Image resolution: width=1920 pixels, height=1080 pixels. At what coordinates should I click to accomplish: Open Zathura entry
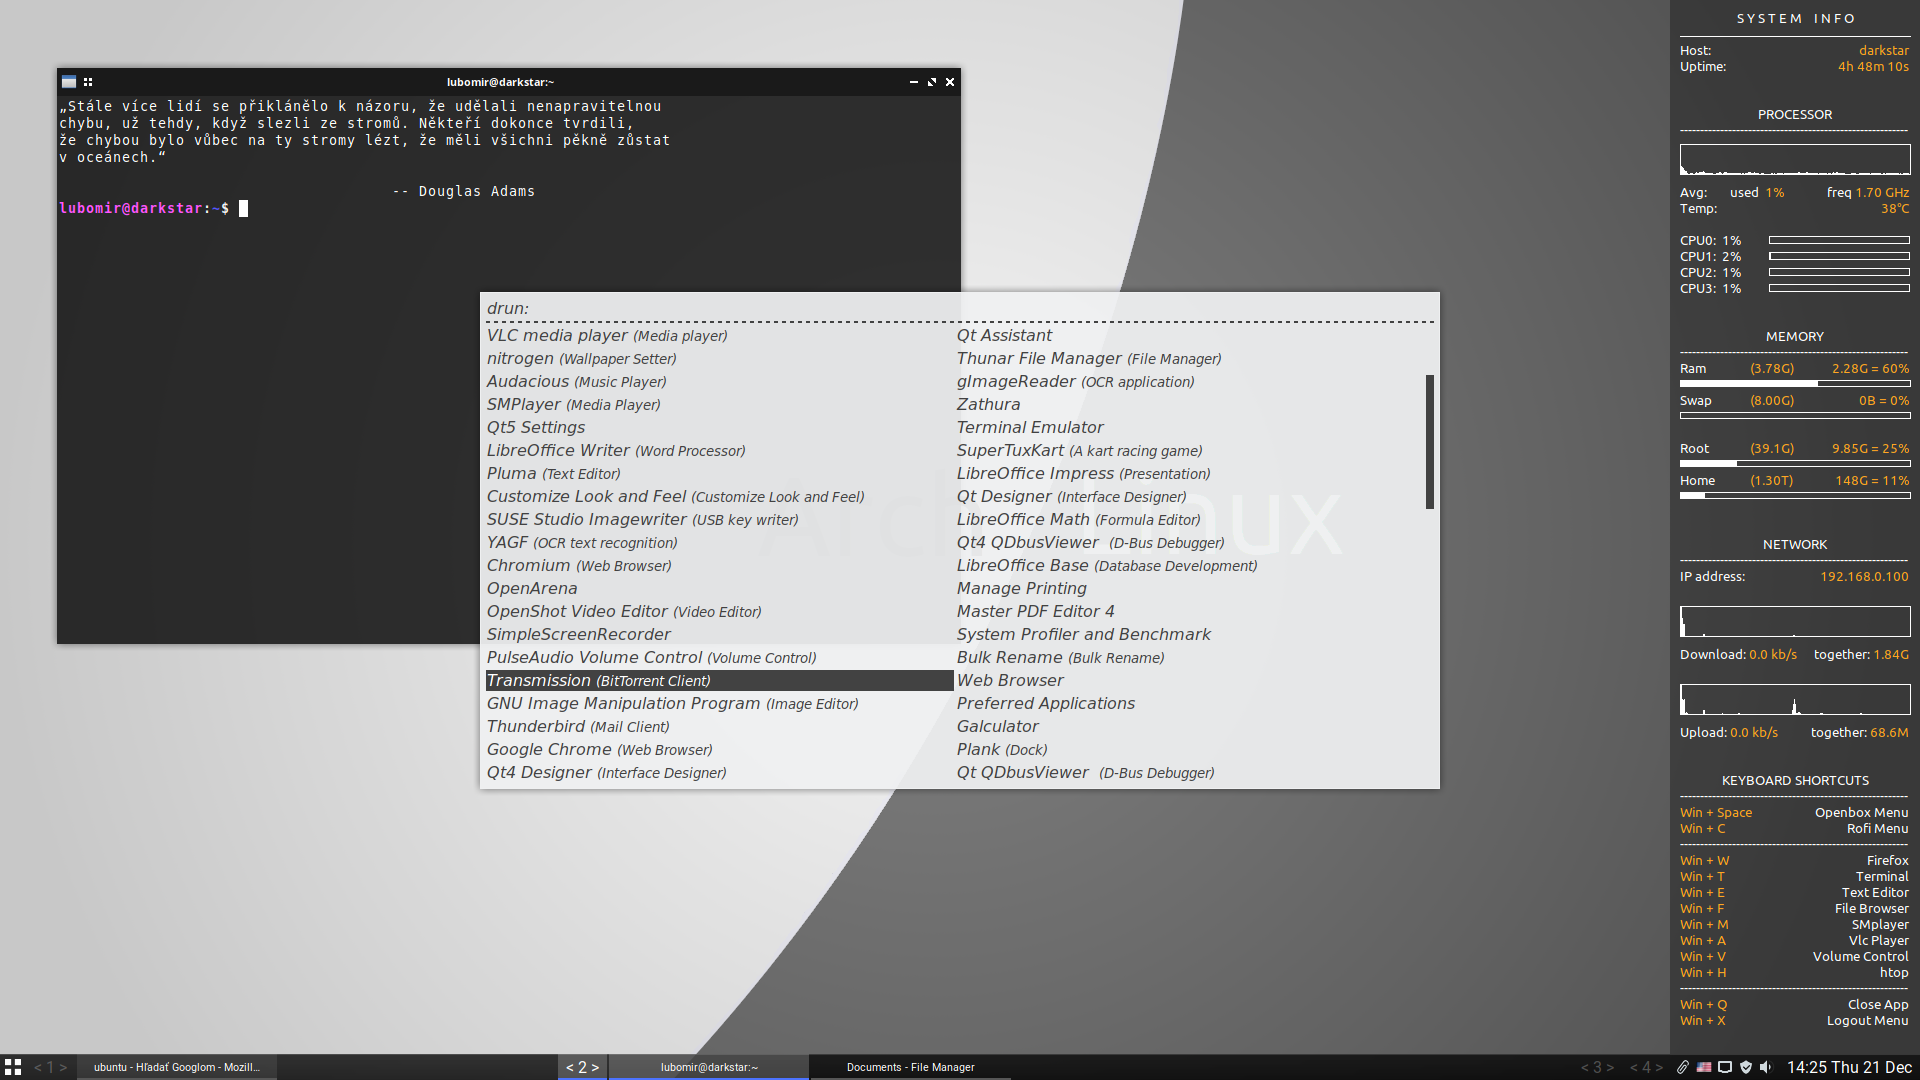point(1189,405)
